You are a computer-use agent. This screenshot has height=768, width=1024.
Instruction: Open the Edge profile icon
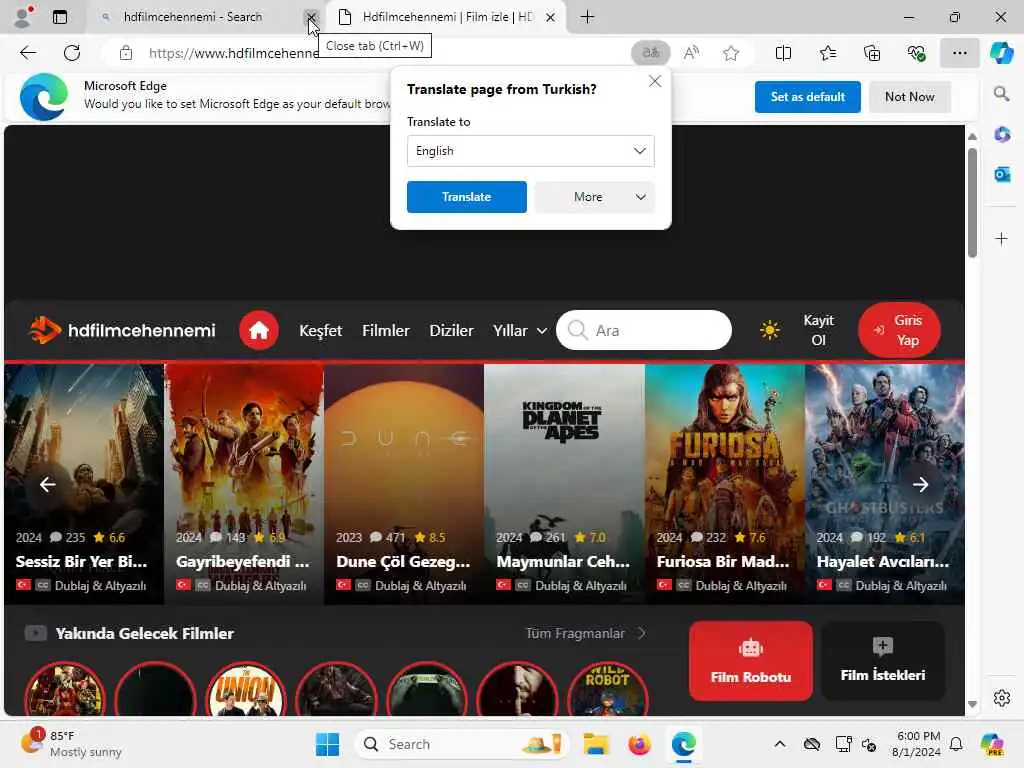[23, 17]
